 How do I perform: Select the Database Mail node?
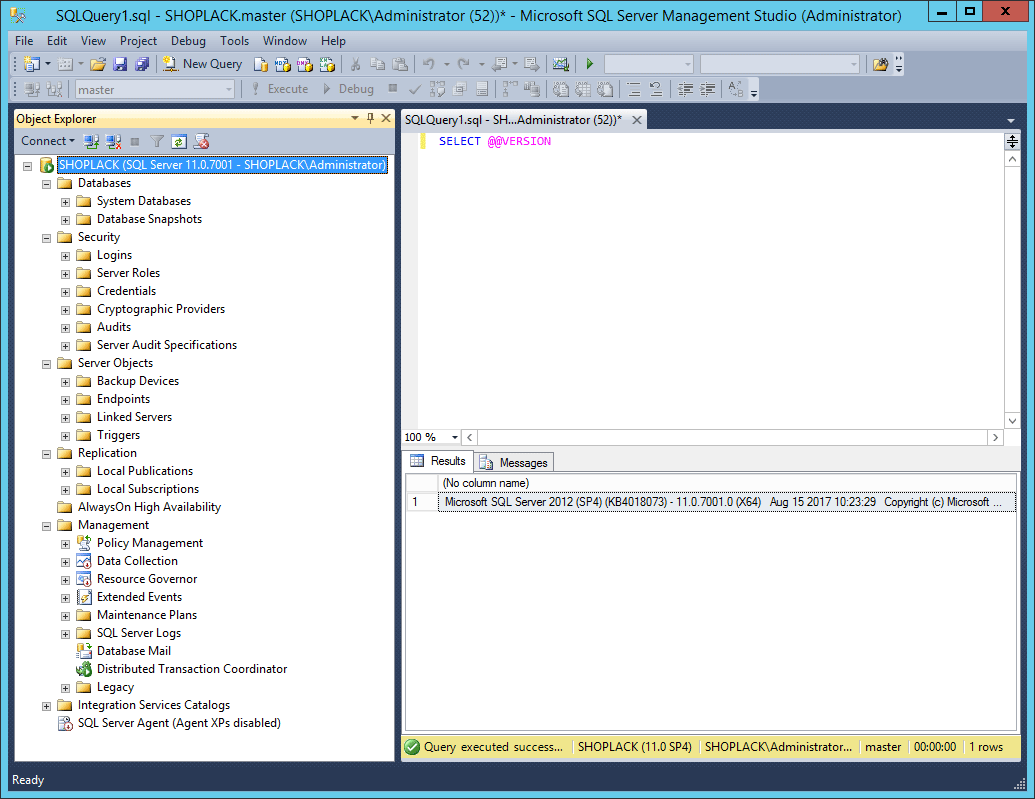pyautogui.click(x=133, y=651)
